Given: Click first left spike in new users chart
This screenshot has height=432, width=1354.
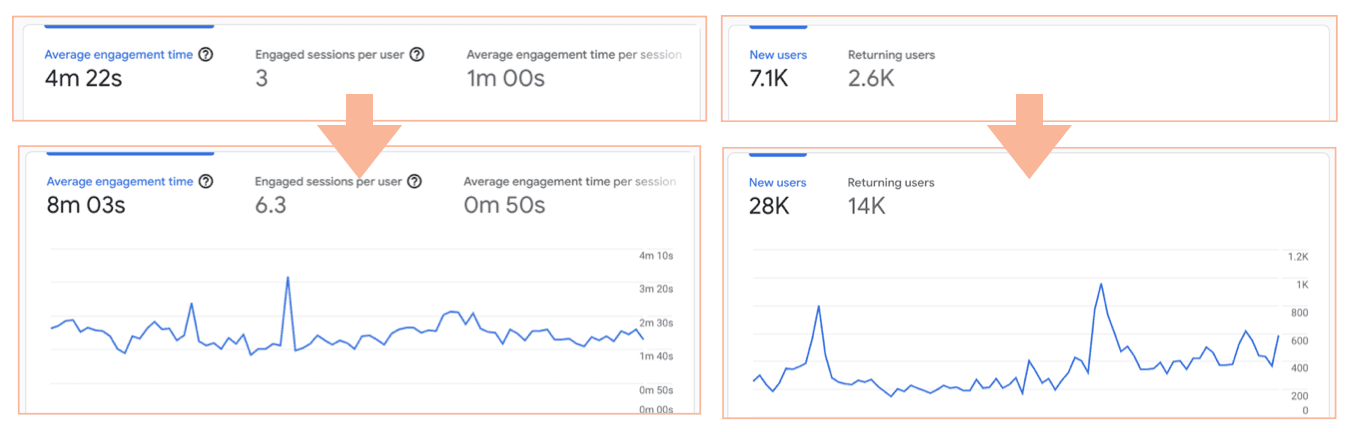Looking at the screenshot, I should tap(819, 306).
